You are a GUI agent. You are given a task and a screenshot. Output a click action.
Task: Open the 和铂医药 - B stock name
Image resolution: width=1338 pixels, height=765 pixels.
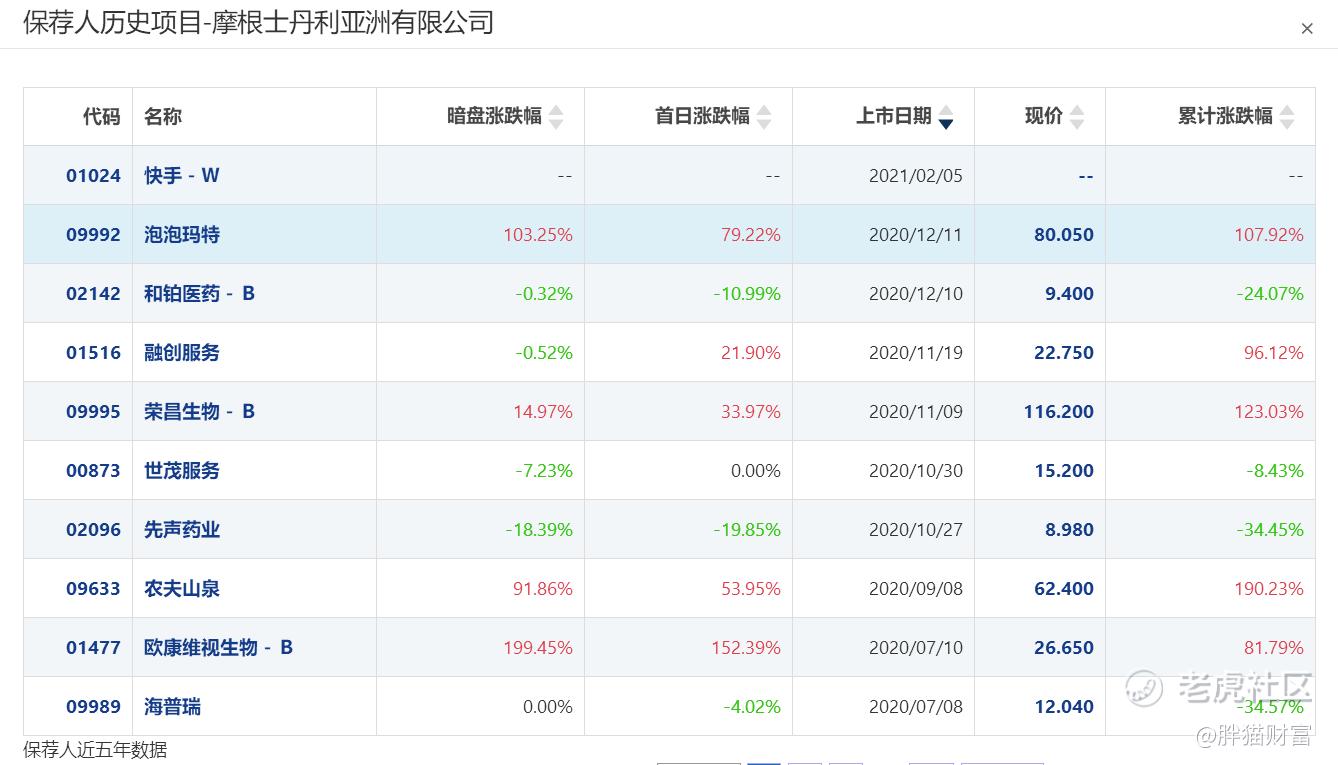point(200,294)
